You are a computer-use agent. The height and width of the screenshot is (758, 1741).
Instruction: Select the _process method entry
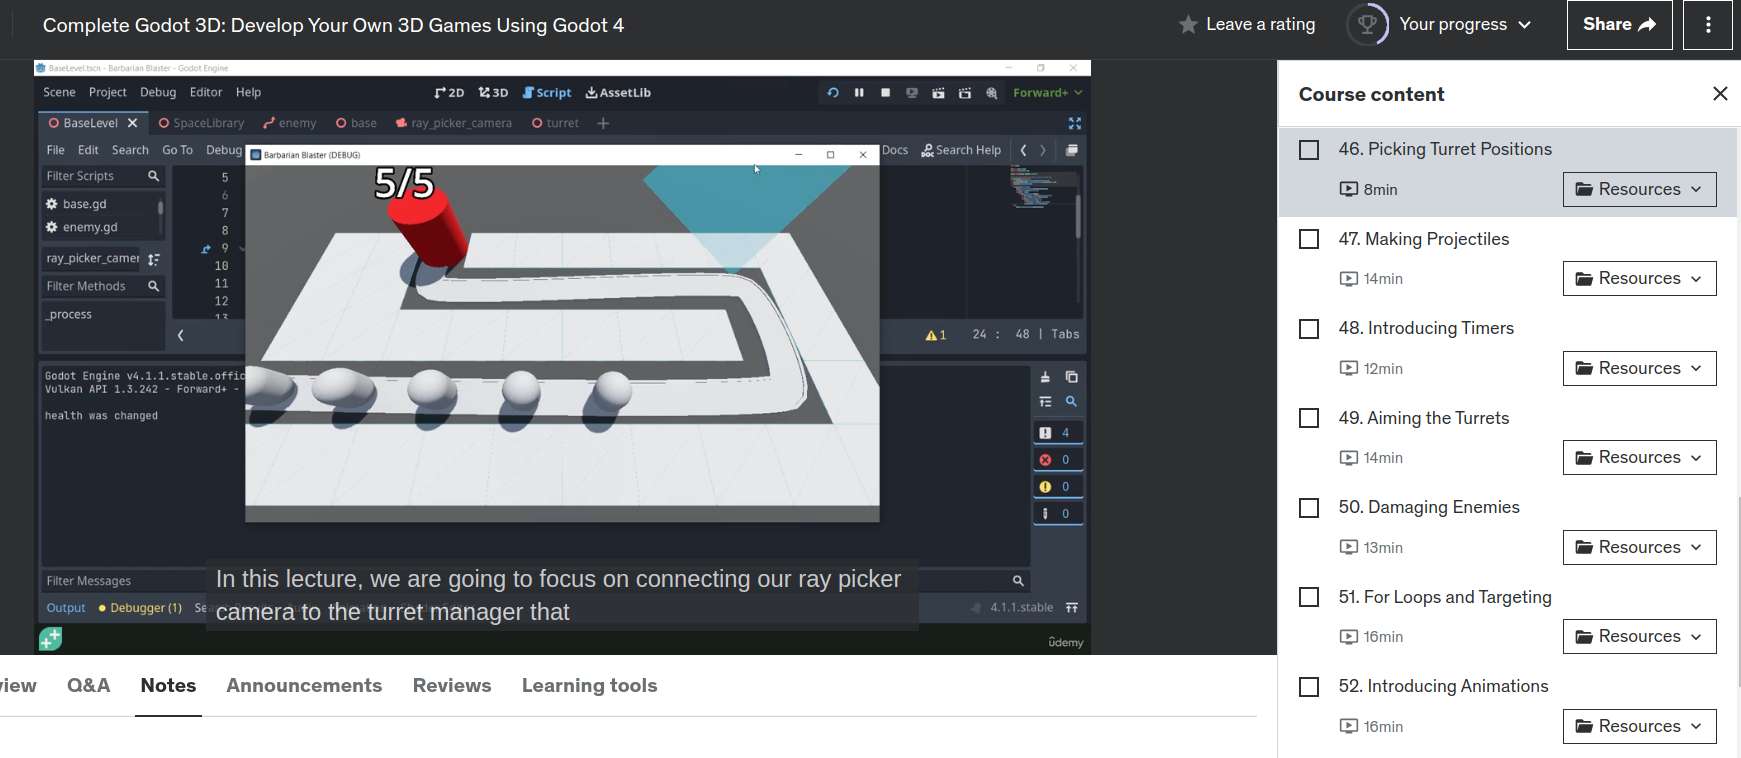tap(69, 314)
